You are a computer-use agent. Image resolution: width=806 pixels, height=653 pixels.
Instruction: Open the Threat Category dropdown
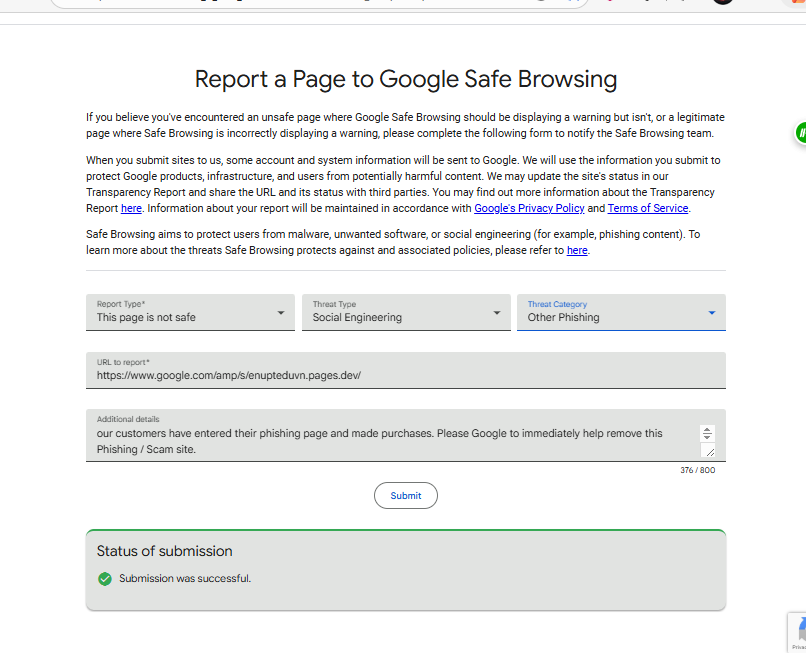coord(621,312)
